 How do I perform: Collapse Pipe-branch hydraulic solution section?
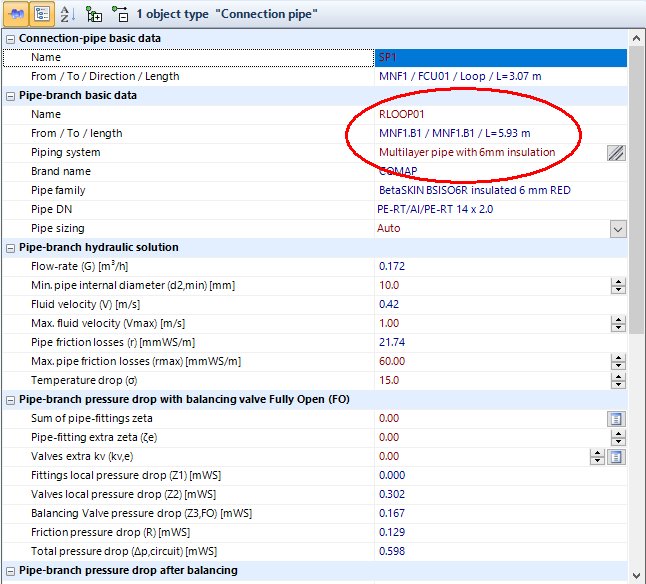10,248
